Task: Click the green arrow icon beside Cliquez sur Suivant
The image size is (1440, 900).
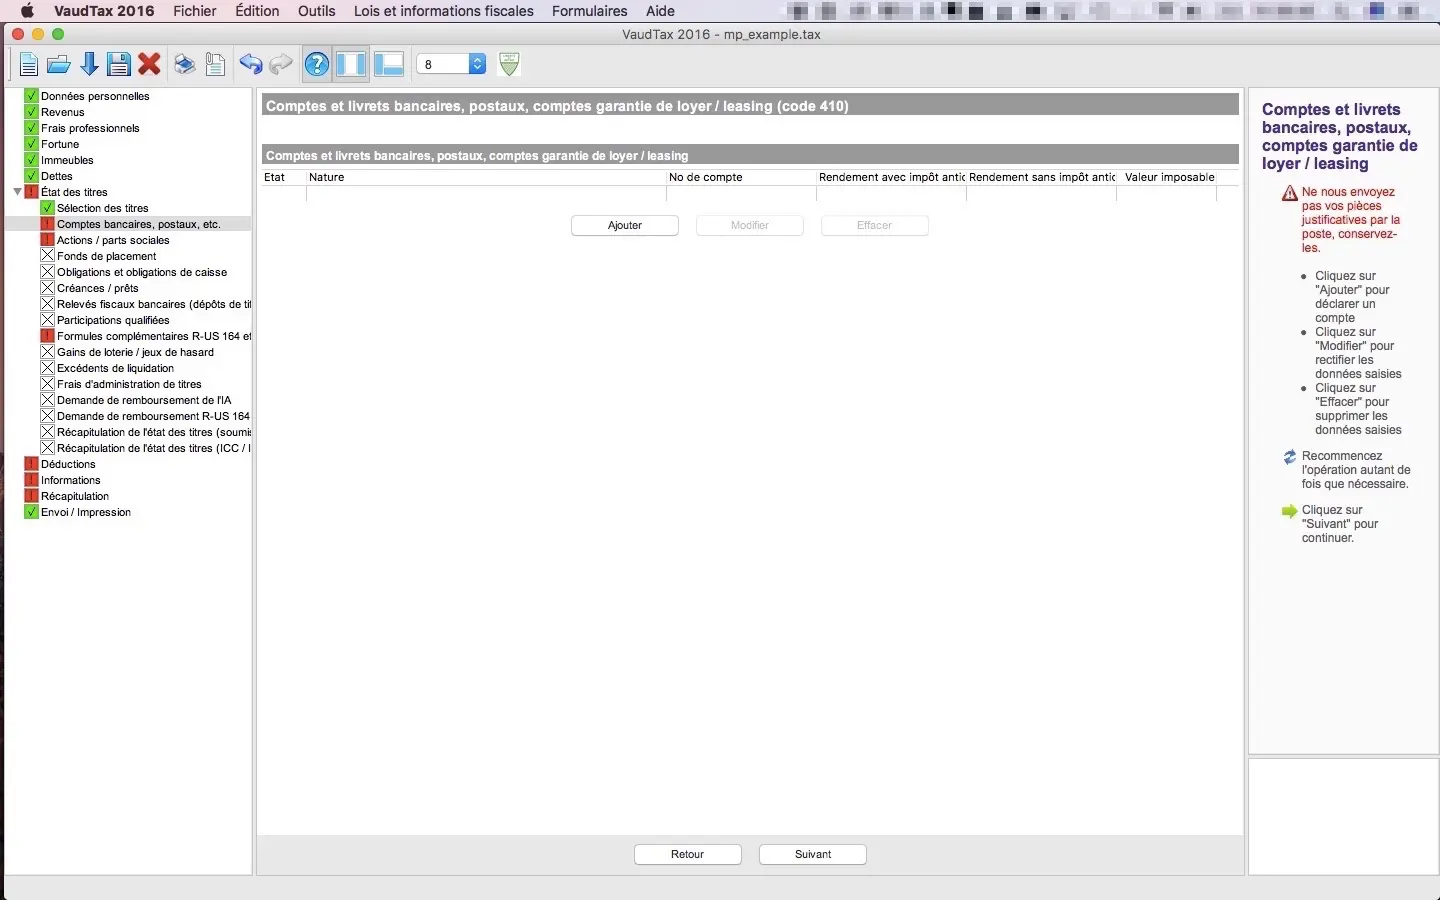Action: (1290, 511)
